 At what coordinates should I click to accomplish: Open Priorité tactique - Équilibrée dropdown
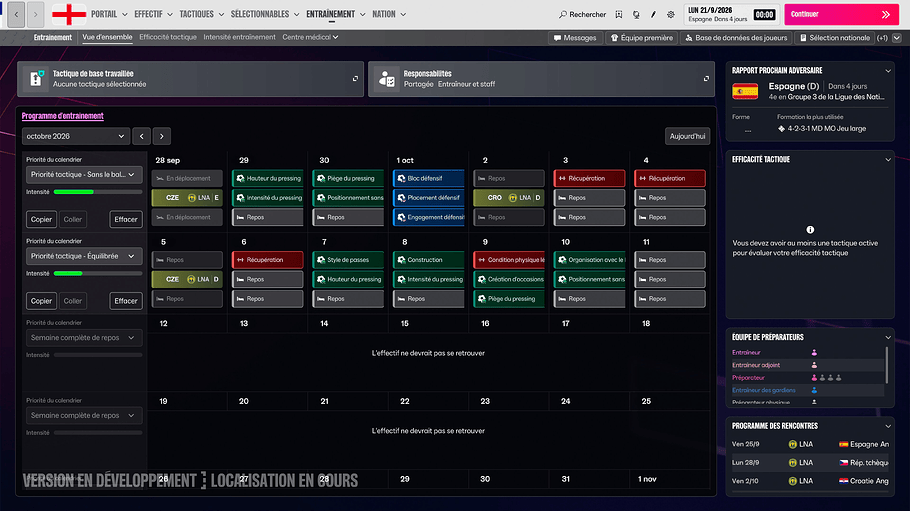[x=84, y=256]
